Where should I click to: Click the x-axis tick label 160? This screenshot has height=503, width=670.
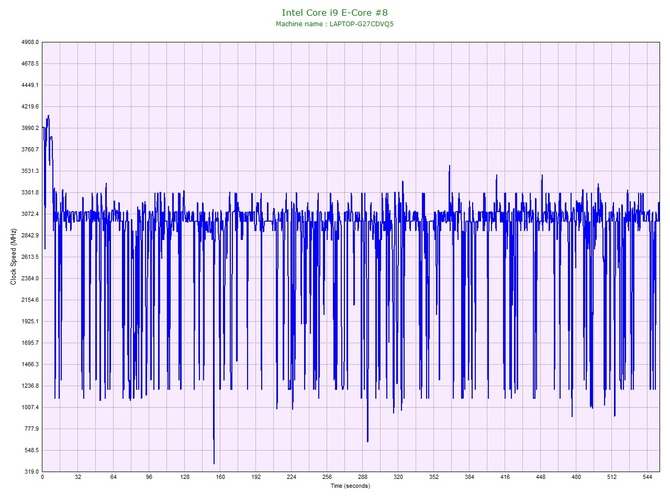click(x=220, y=477)
